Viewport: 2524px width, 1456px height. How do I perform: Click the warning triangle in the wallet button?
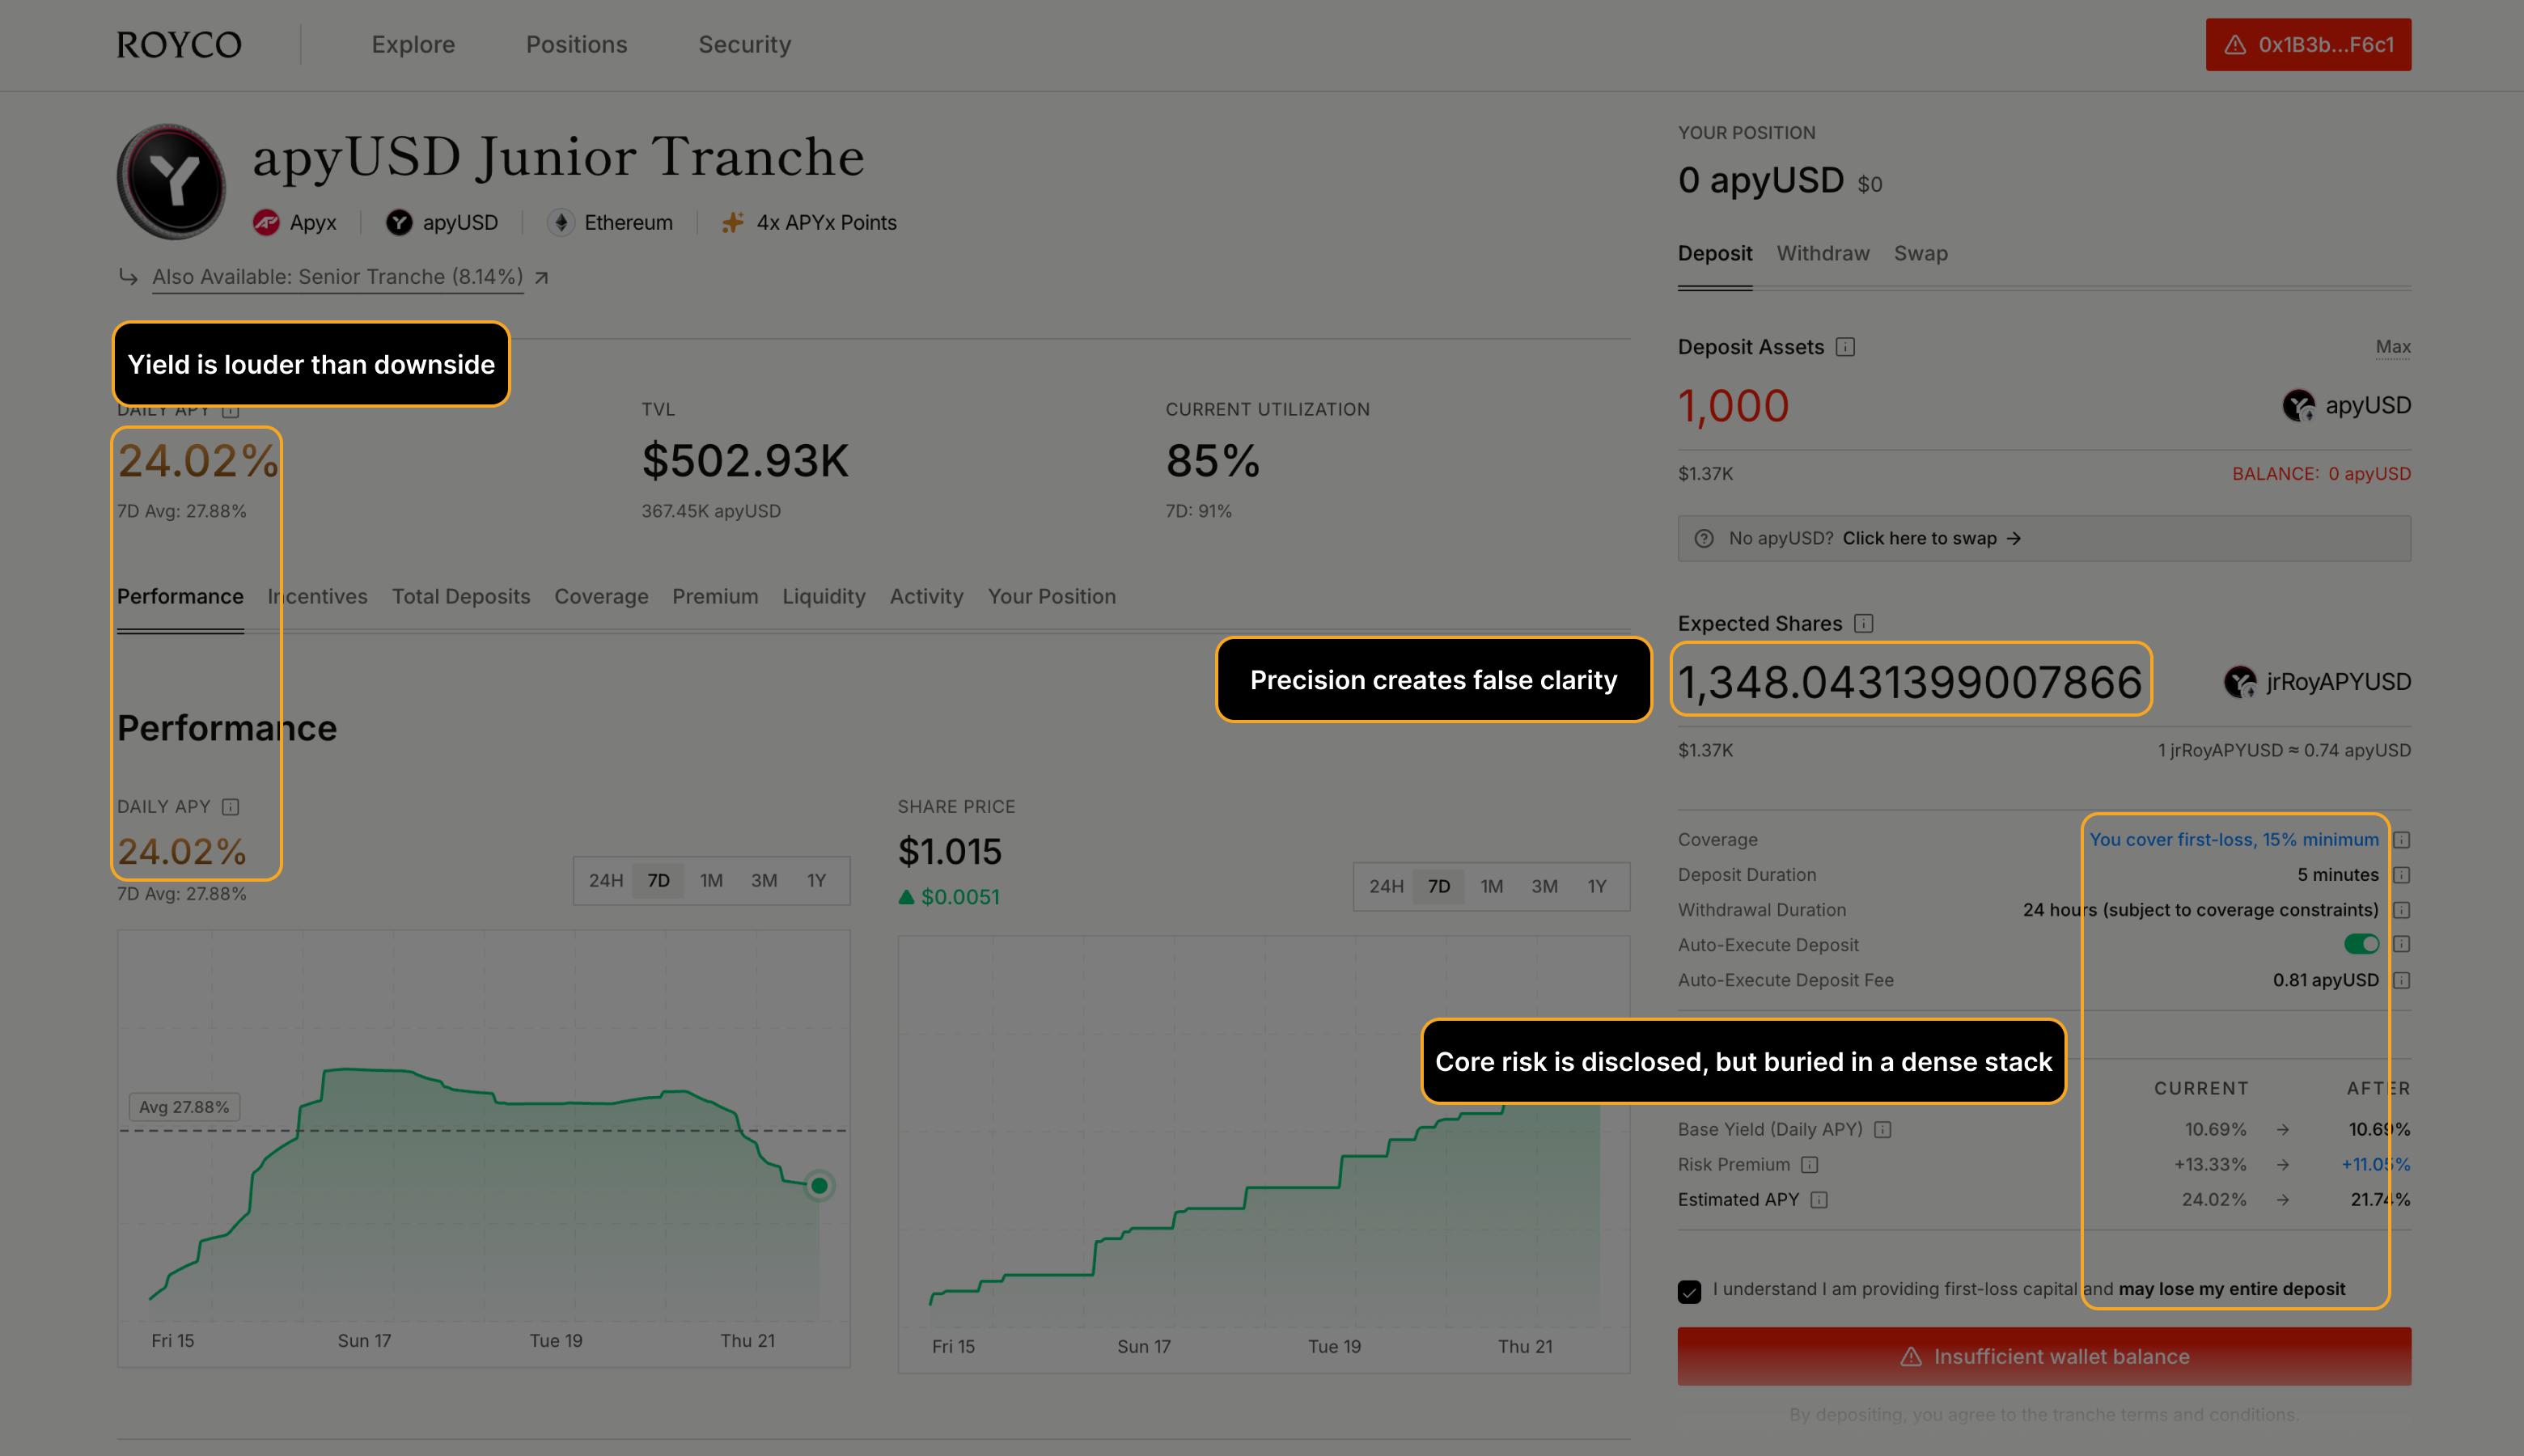pyautogui.click(x=2235, y=45)
